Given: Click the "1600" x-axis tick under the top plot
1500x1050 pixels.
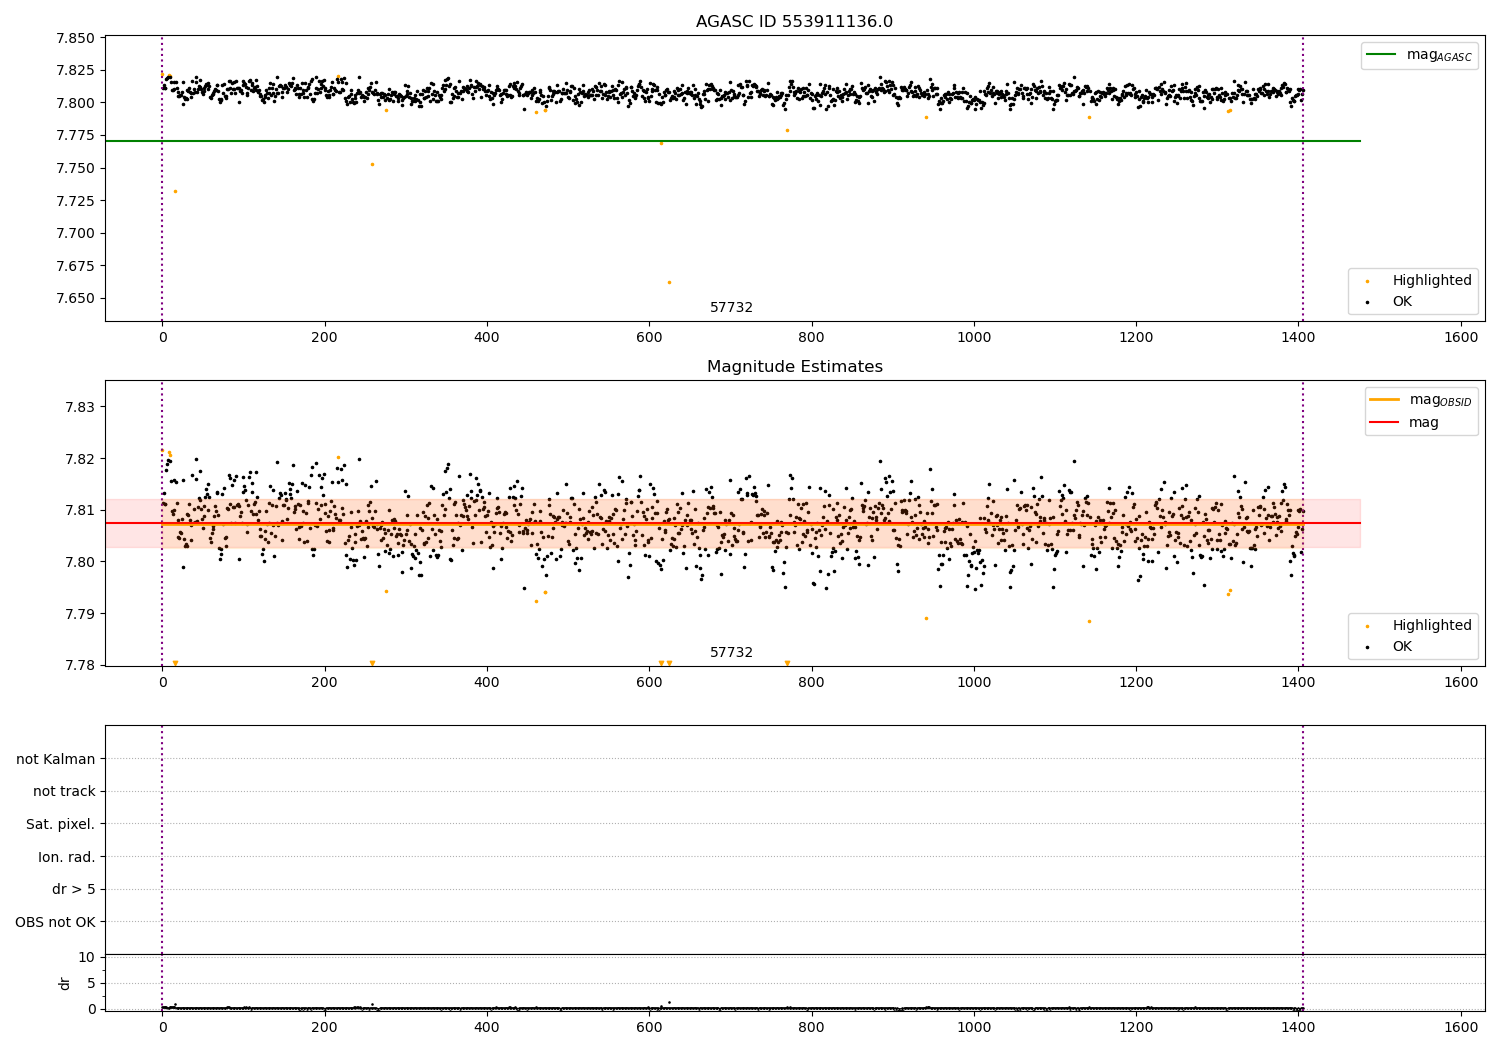Looking at the screenshot, I should 1461,338.
